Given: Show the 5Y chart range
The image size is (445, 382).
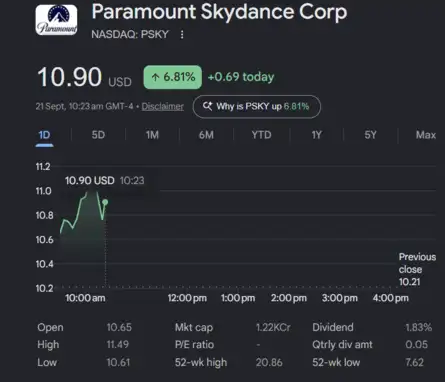Looking at the screenshot, I should coord(370,135).
